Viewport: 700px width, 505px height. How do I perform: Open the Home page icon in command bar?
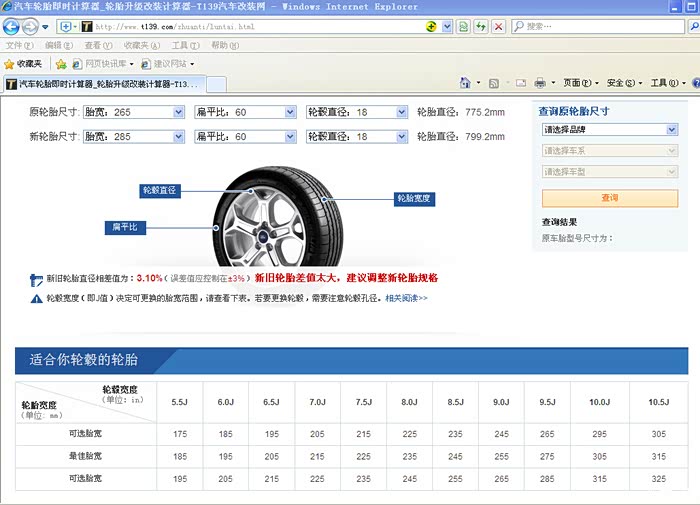coord(465,83)
